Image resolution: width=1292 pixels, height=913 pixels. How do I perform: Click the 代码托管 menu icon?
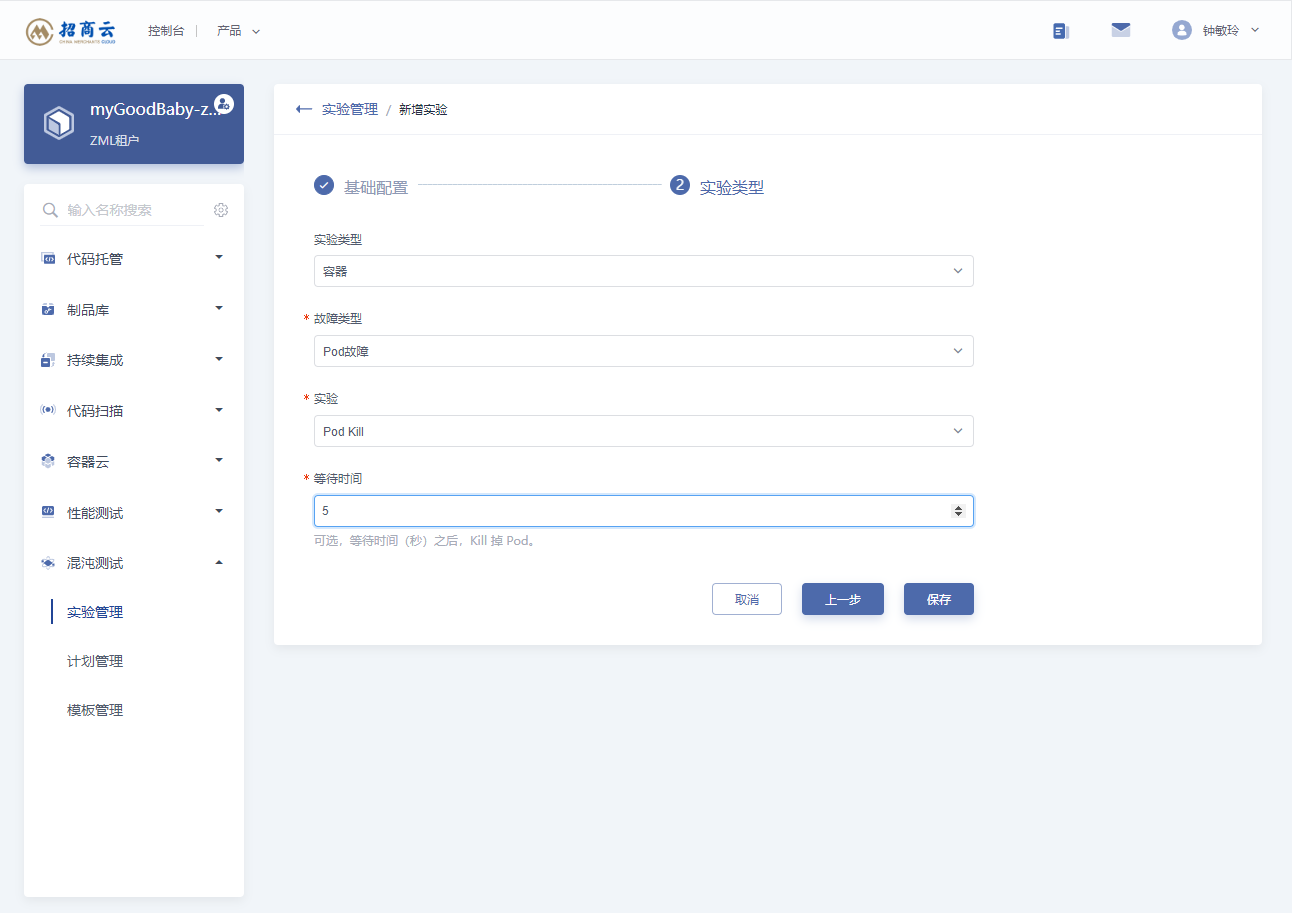point(48,258)
